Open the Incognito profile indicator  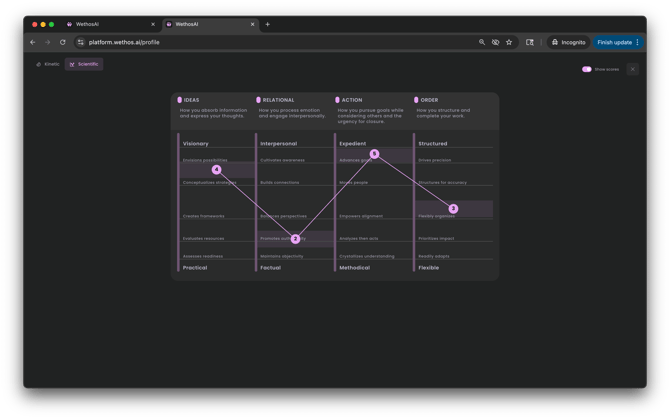pyautogui.click(x=568, y=42)
